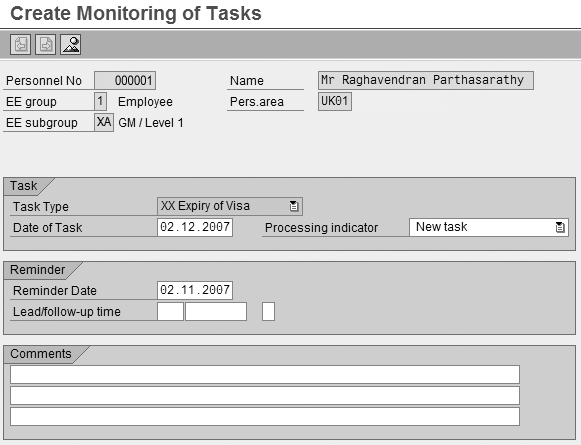Open the Task Type dropdown list icon
This screenshot has height=445, width=581.
pyautogui.click(x=293, y=206)
